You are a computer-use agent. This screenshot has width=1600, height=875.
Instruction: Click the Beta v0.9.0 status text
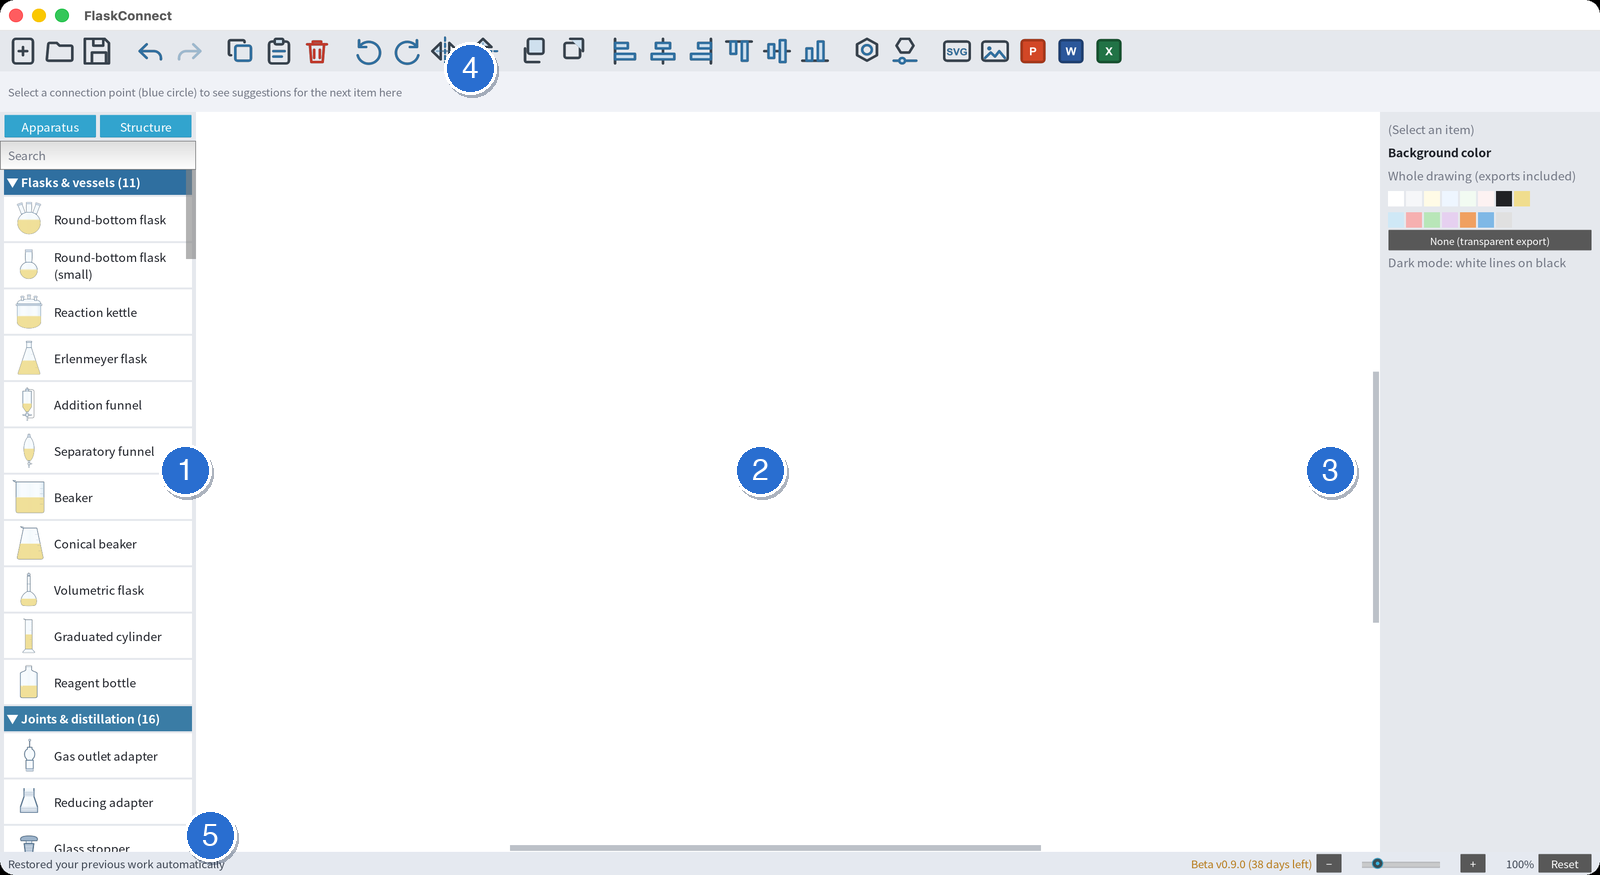(1251, 864)
